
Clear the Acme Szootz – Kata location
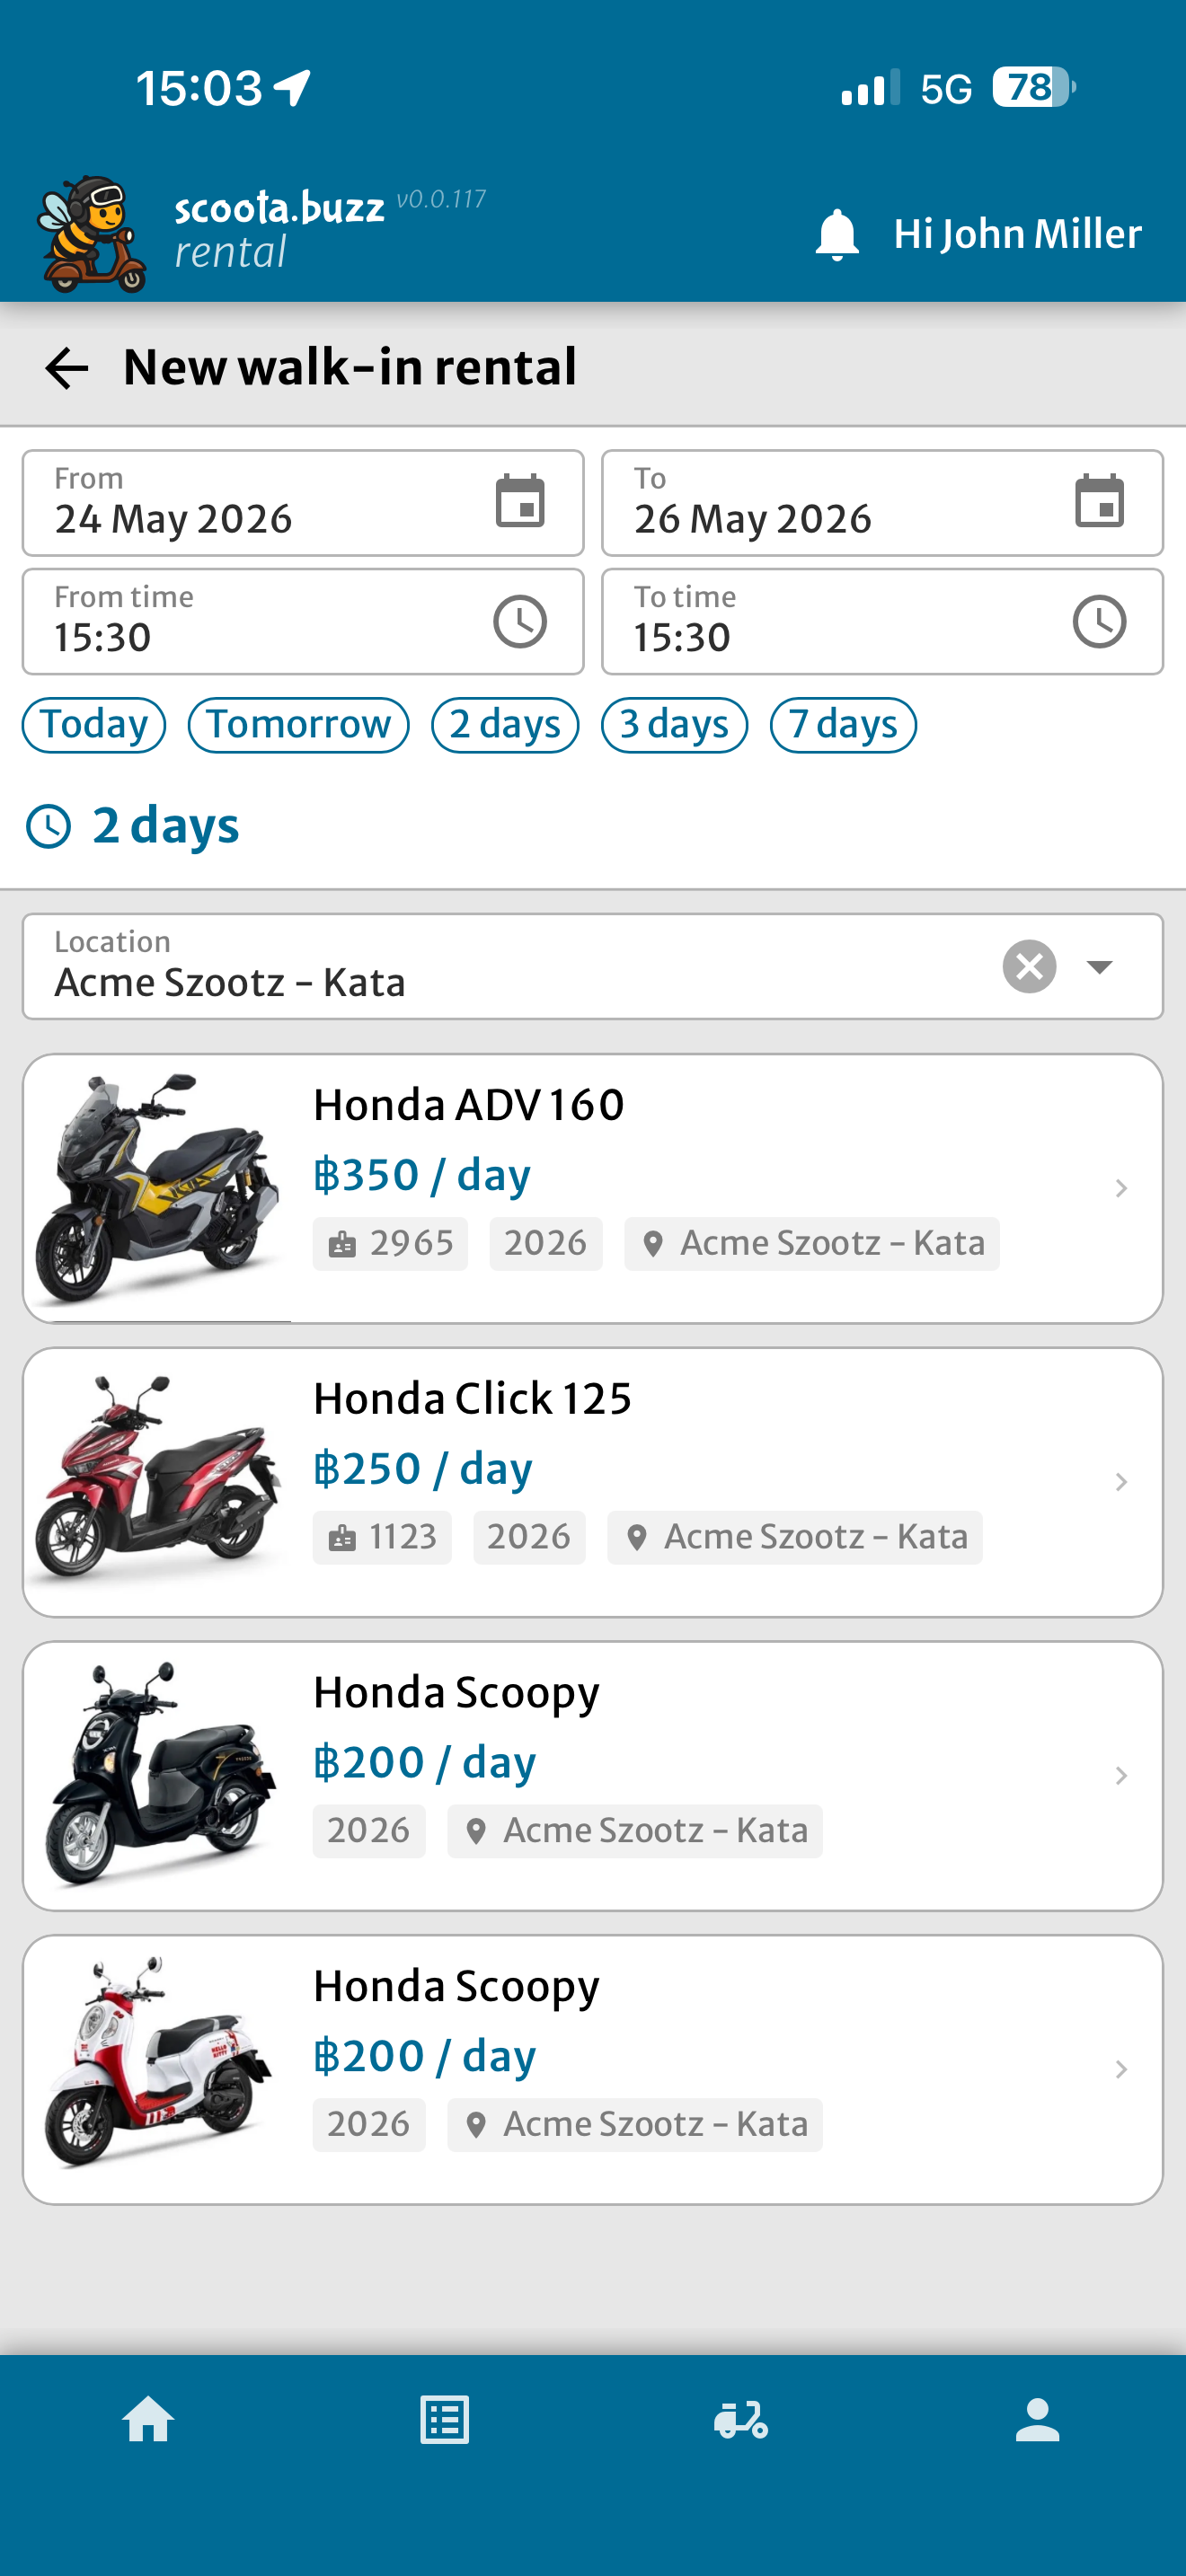click(x=1029, y=967)
